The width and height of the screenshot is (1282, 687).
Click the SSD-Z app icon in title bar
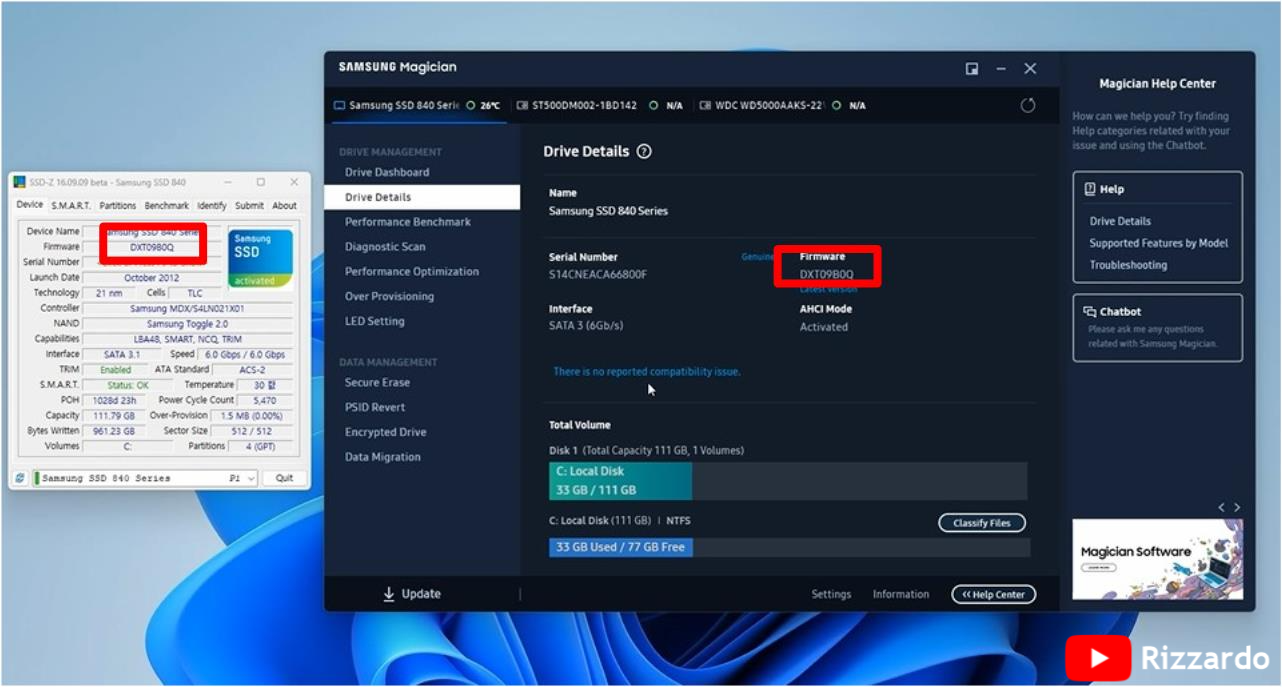click(19, 182)
